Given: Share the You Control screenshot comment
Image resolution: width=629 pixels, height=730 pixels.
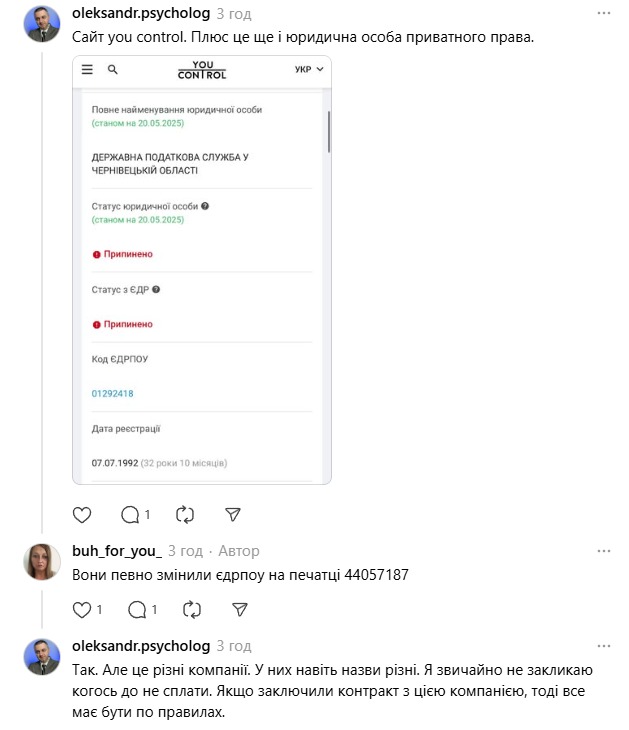Looking at the screenshot, I should point(232,514).
